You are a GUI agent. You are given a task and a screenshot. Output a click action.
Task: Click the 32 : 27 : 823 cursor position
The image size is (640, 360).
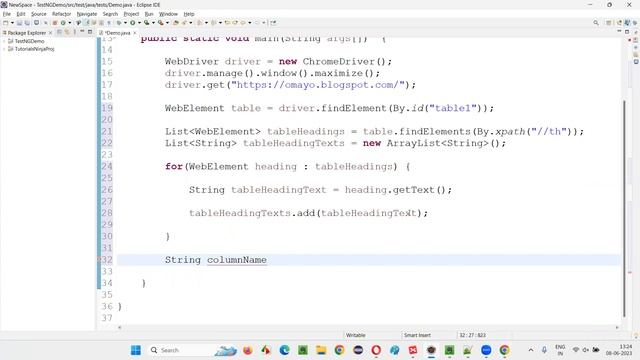coord(472,335)
